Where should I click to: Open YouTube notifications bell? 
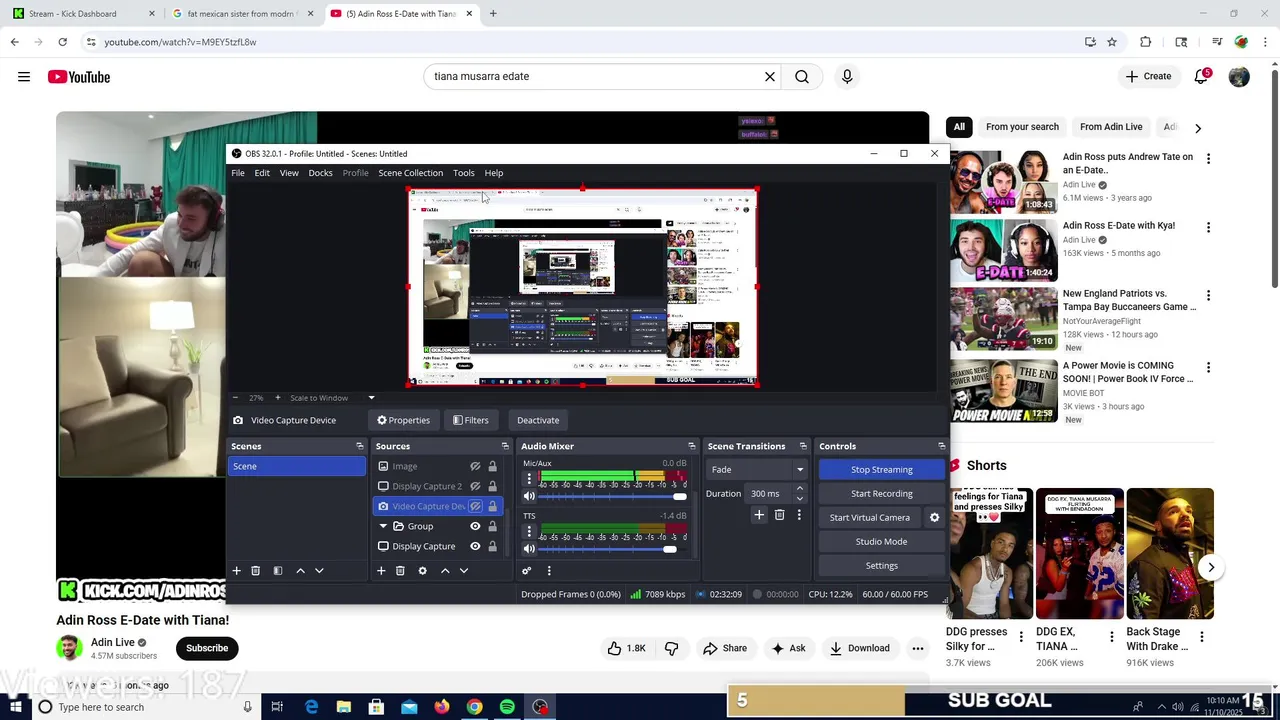(x=1202, y=77)
